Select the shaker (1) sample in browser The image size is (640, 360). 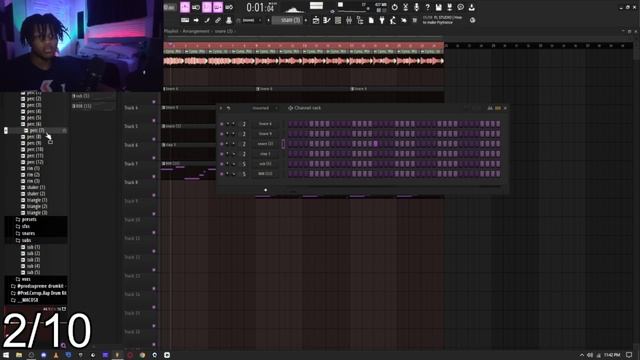coord(36,187)
